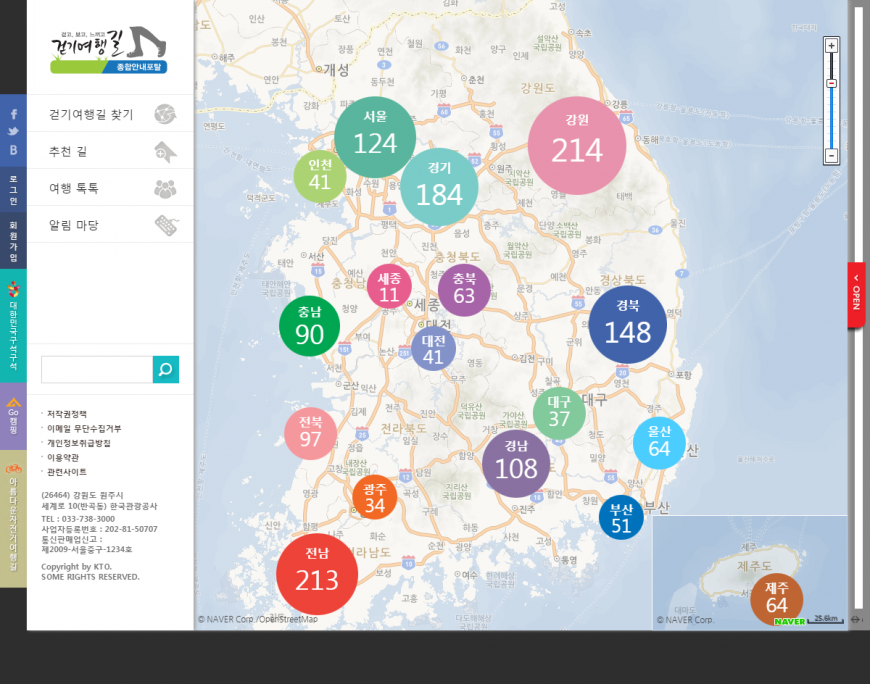Click the Facebook share icon
The image size is (870, 684).
click(x=14, y=114)
